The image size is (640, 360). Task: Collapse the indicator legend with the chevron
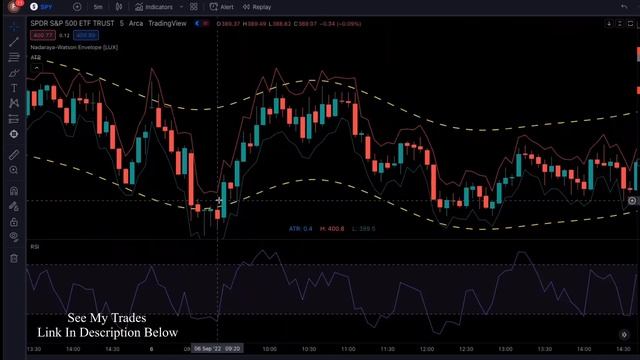pos(36,68)
